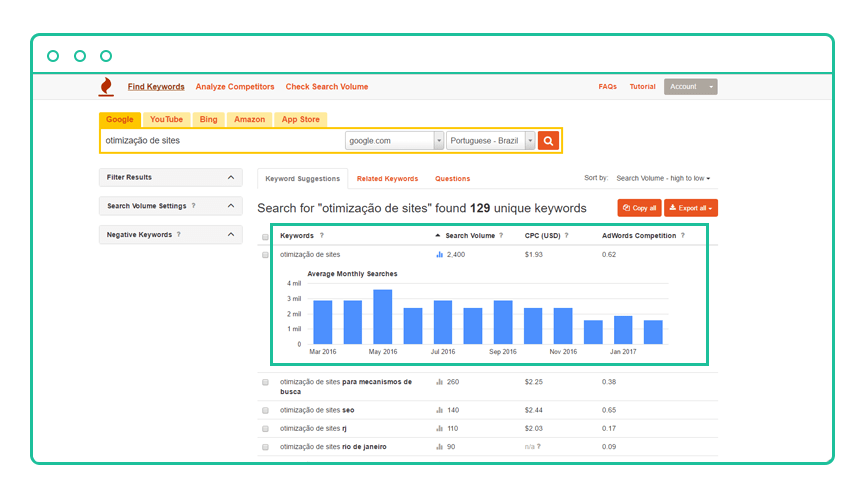
Task: Click help mark next to Keywords header
Action: pyautogui.click(x=322, y=236)
